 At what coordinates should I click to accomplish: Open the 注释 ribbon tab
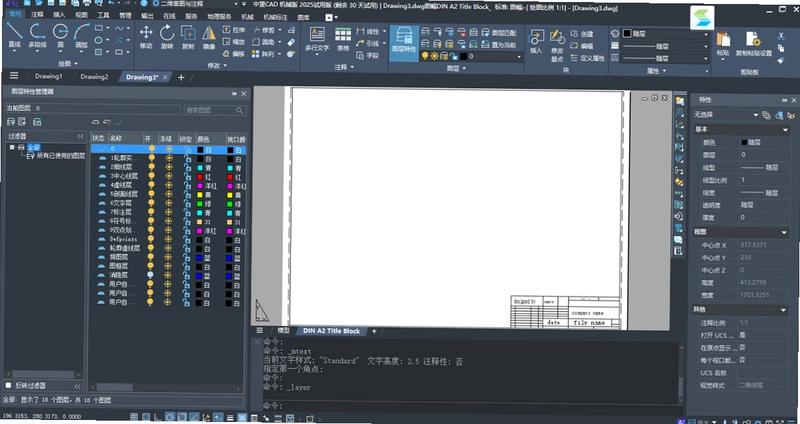(37, 15)
